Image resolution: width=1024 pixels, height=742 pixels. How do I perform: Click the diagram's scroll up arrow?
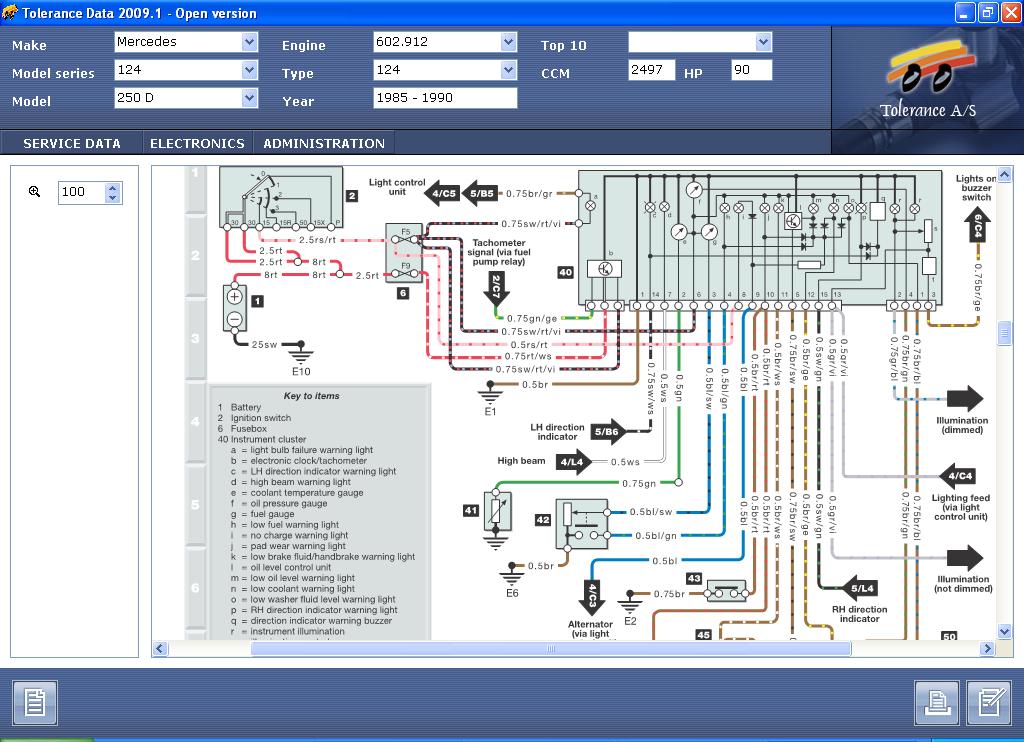(1004, 174)
